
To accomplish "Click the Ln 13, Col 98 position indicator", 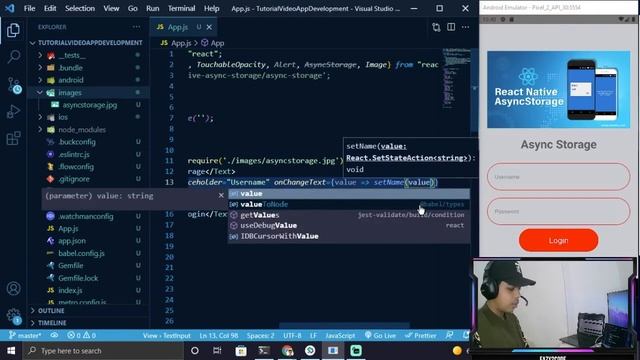I will (218, 336).
